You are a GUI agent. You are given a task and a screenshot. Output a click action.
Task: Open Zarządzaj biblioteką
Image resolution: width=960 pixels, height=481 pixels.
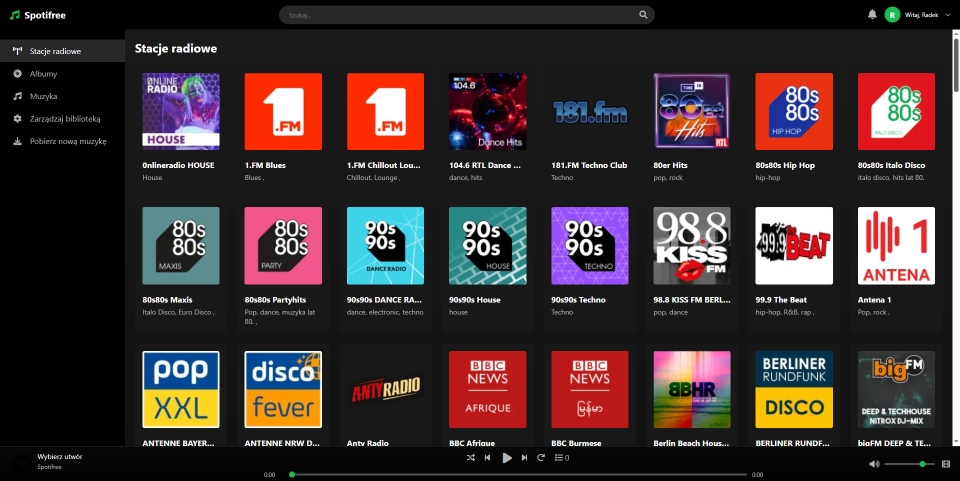pyautogui.click(x=64, y=118)
